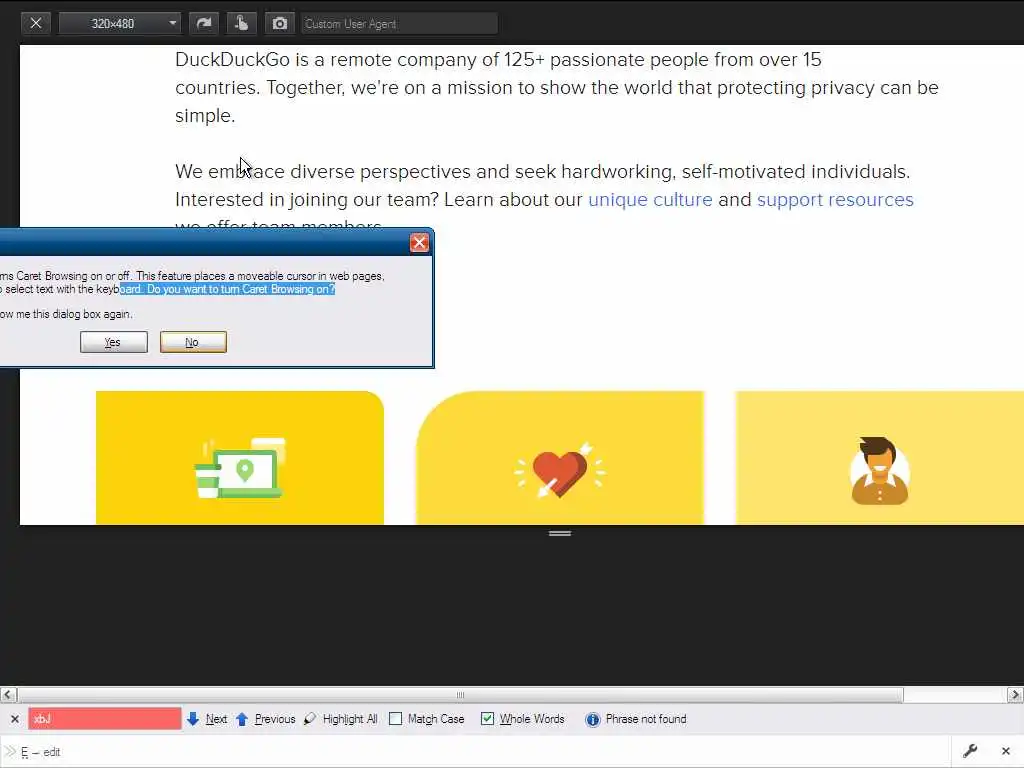Focus the Custom User Agent field
This screenshot has width=1024, height=768.
tap(399, 24)
